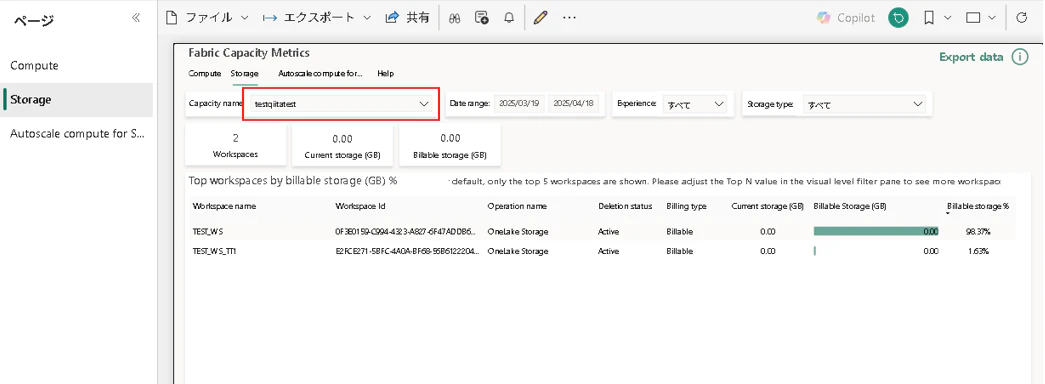
Task: Open the subscribe to report icon
Action: coord(481,18)
